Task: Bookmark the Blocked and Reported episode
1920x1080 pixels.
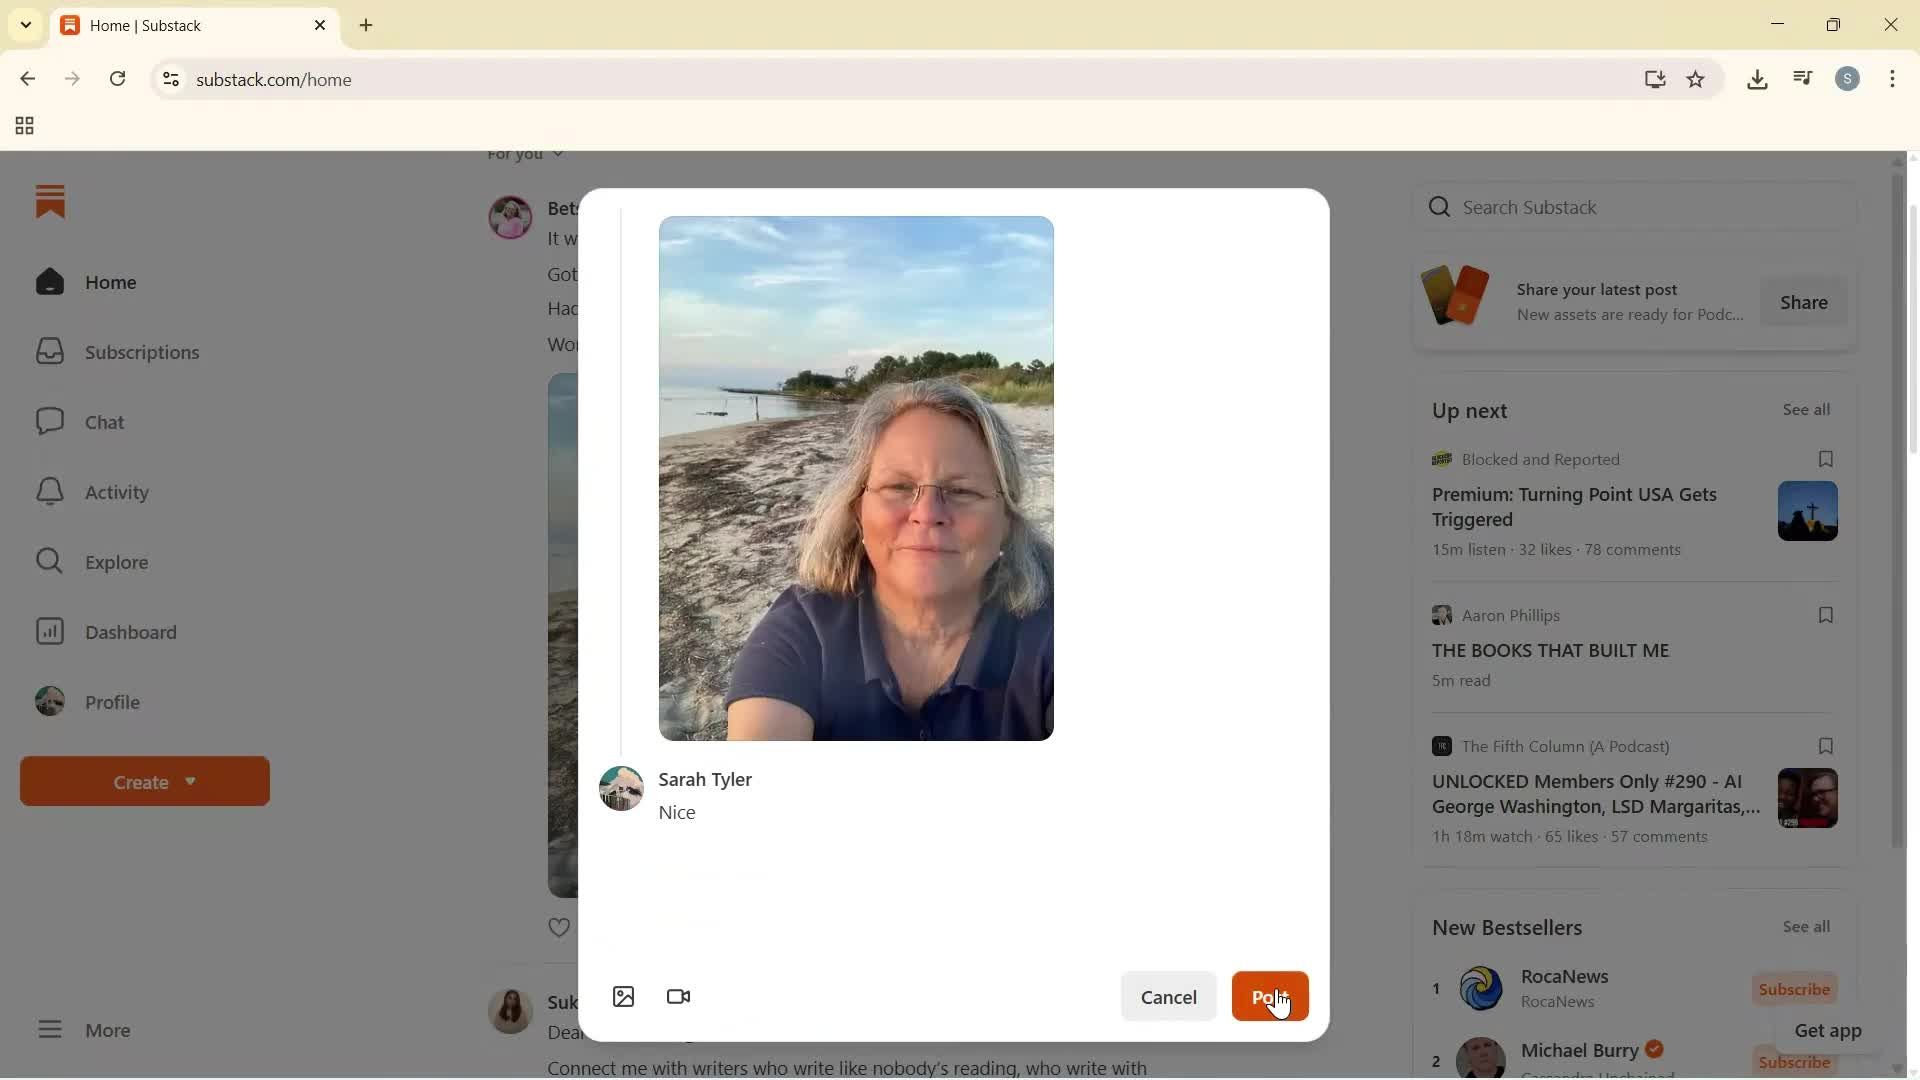Action: tap(1826, 459)
